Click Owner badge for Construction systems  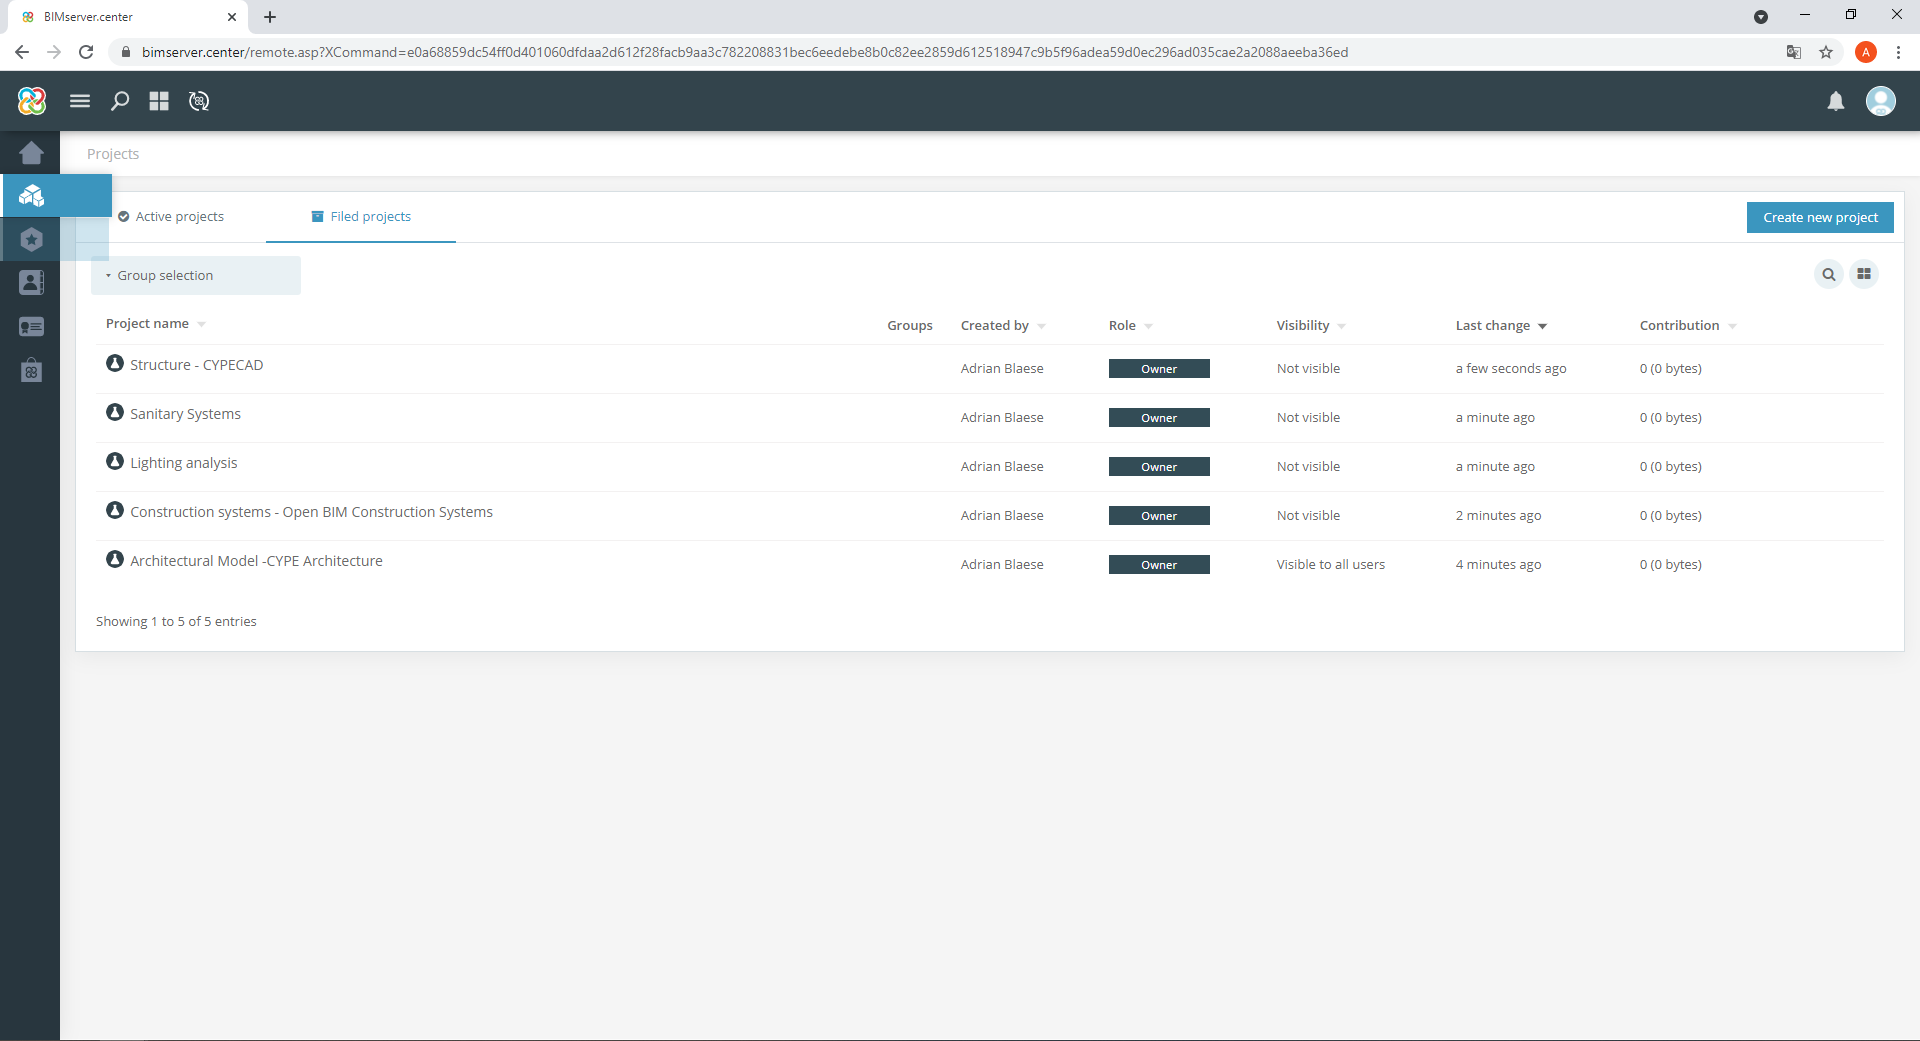[1159, 516]
